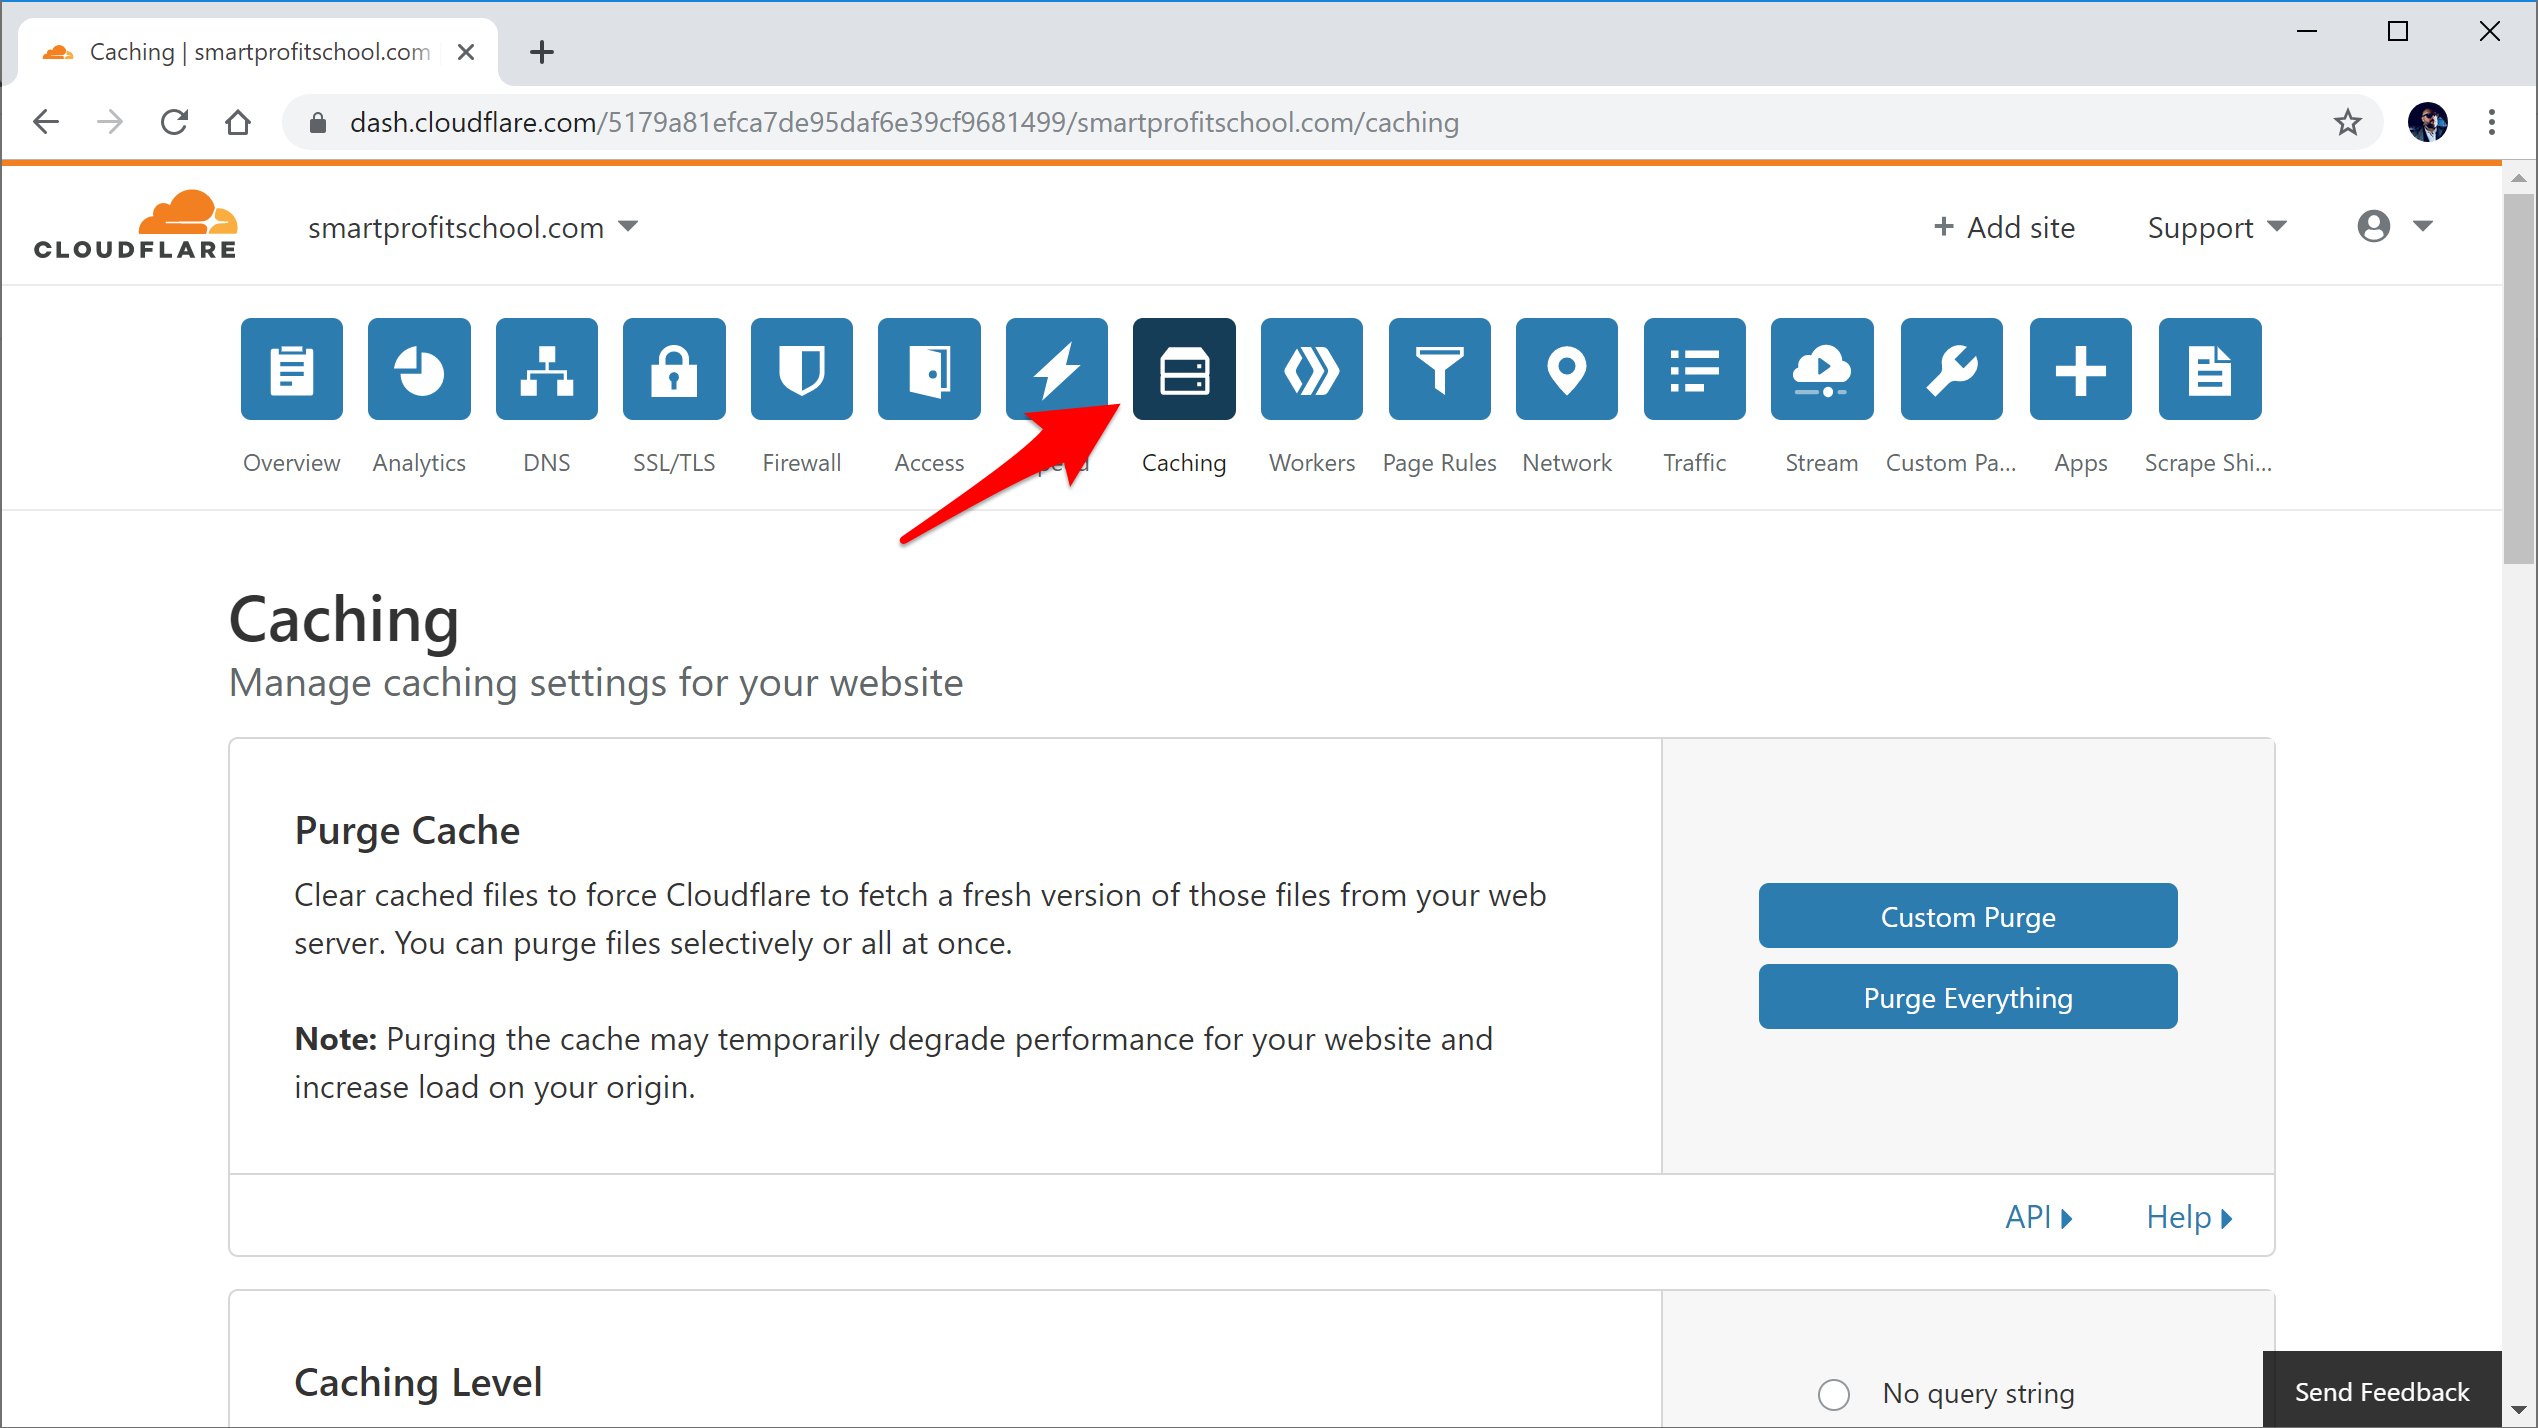Switch to the Stream tab label
Image resolution: width=2538 pixels, height=1428 pixels.
[1822, 463]
